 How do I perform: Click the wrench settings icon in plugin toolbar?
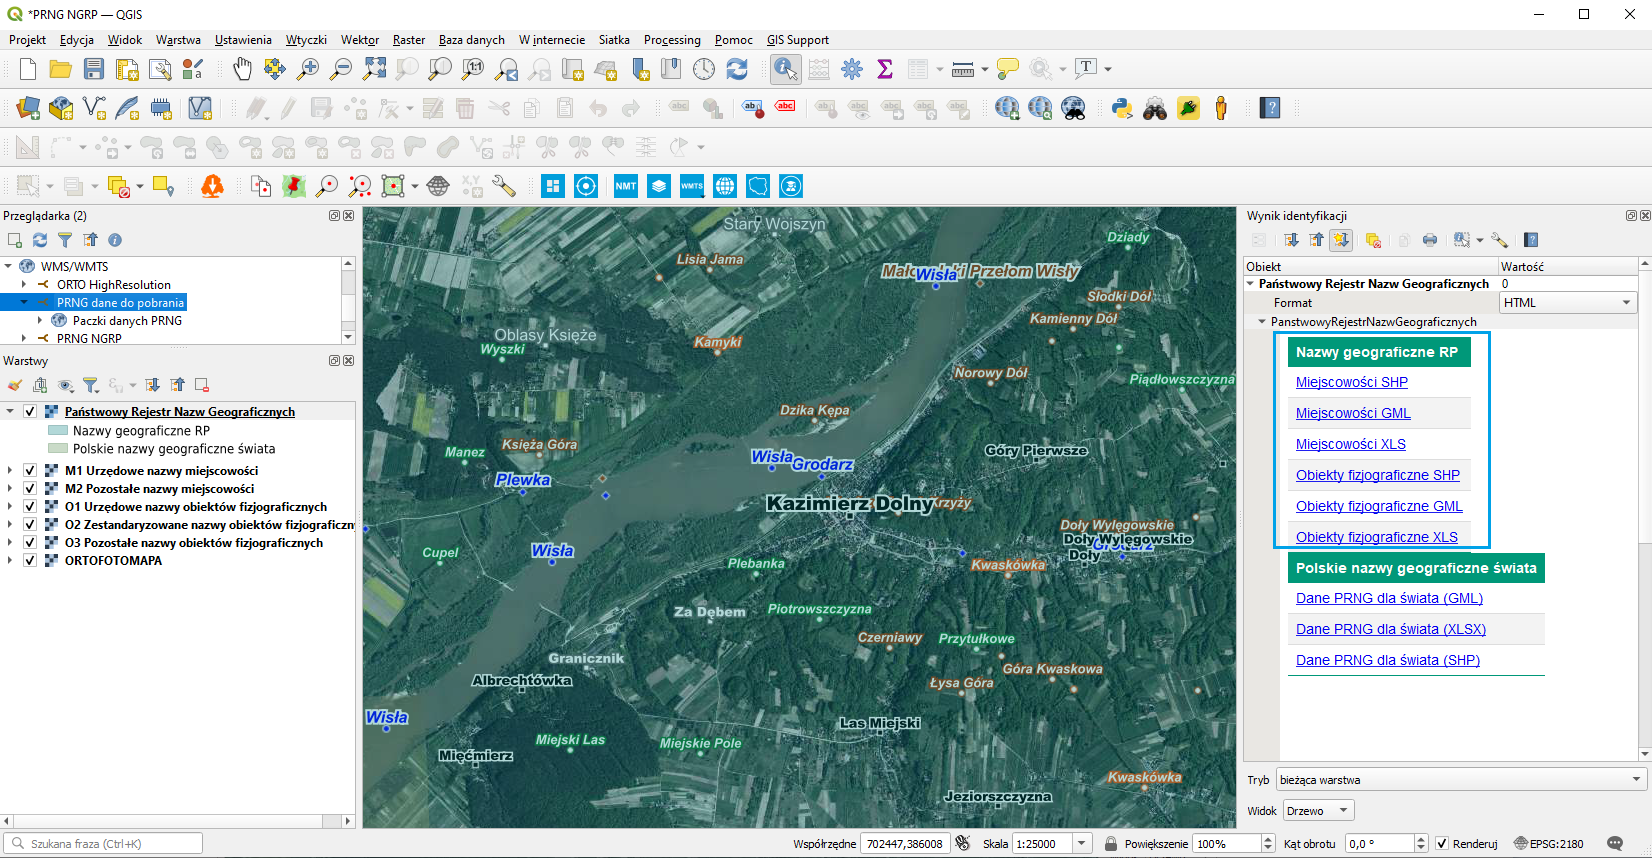(504, 186)
